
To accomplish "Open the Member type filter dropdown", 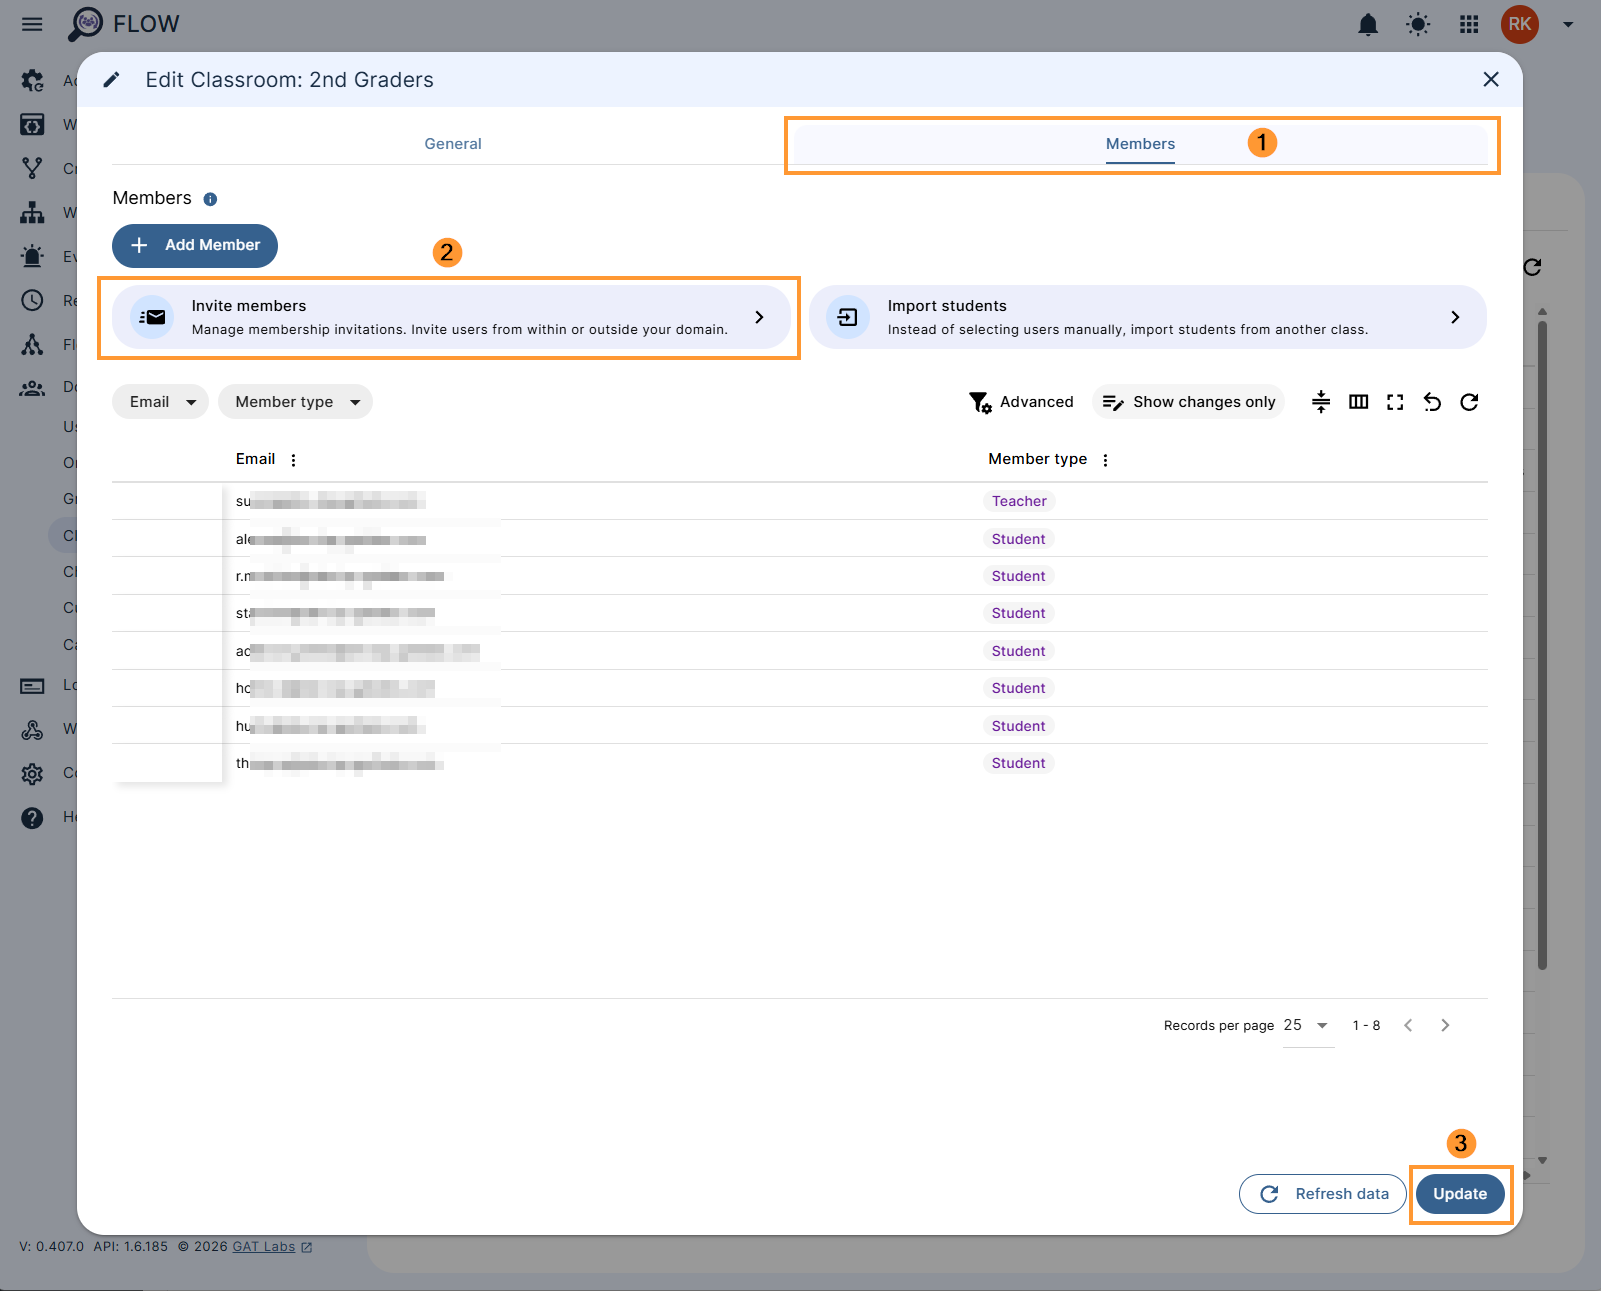I will coord(295,402).
